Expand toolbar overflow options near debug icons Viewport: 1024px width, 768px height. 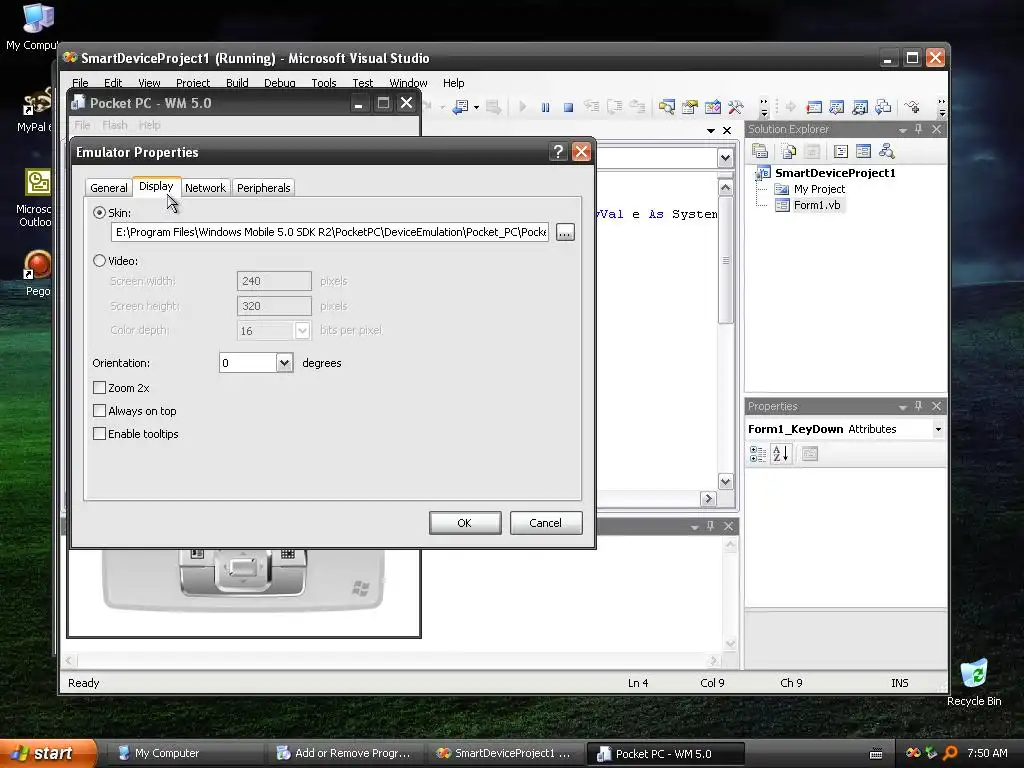763,107
